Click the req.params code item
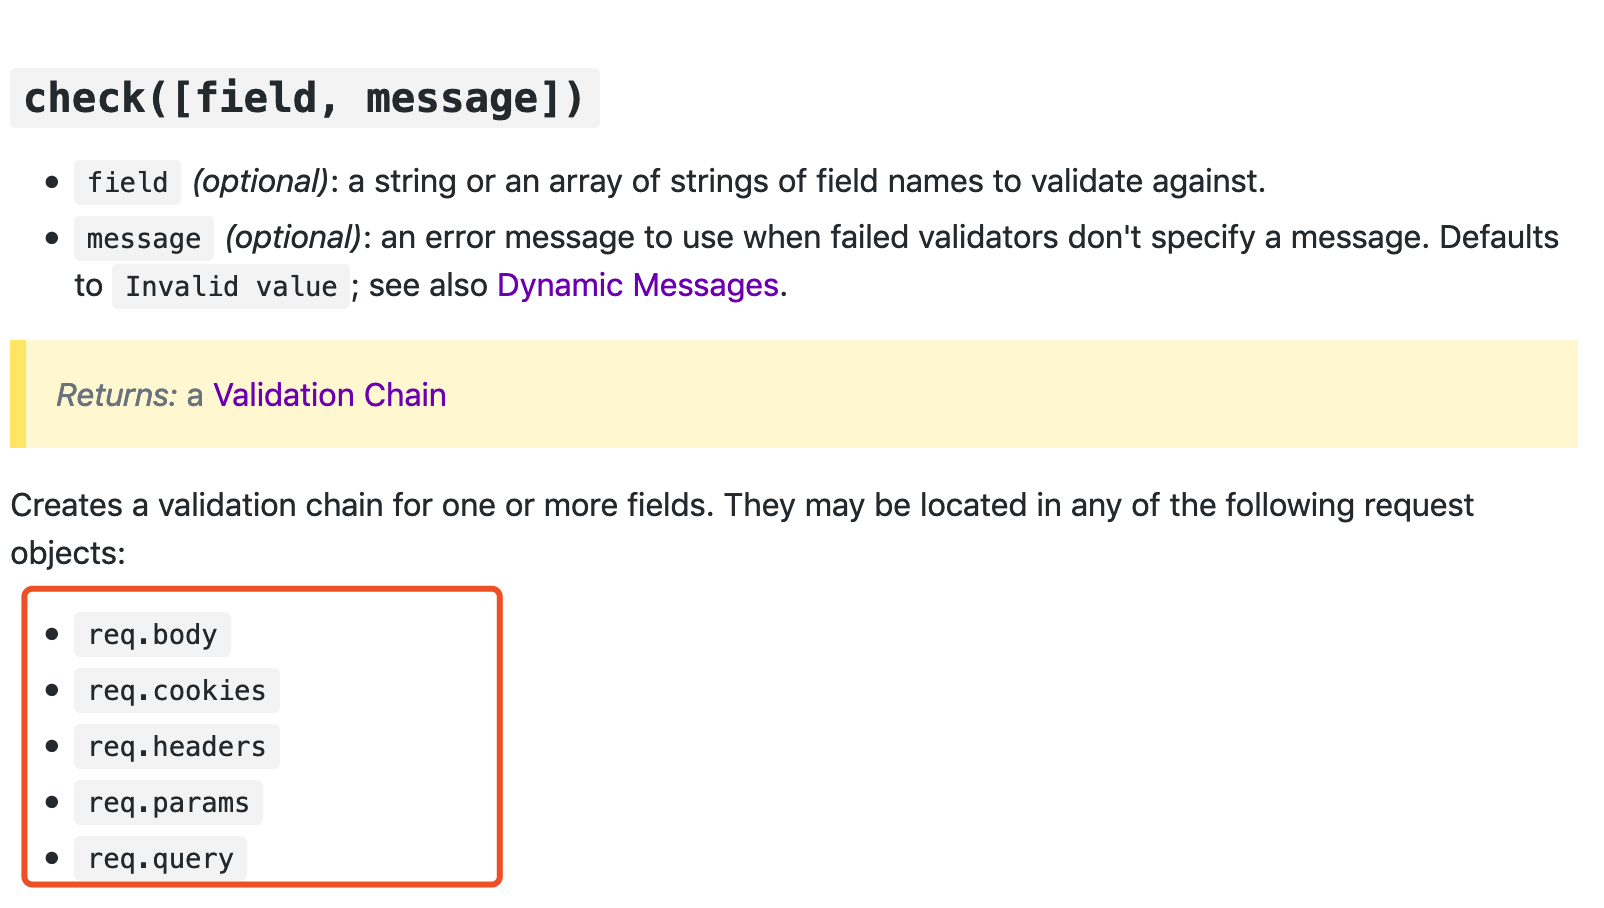The width and height of the screenshot is (1604, 908). tap(168, 803)
